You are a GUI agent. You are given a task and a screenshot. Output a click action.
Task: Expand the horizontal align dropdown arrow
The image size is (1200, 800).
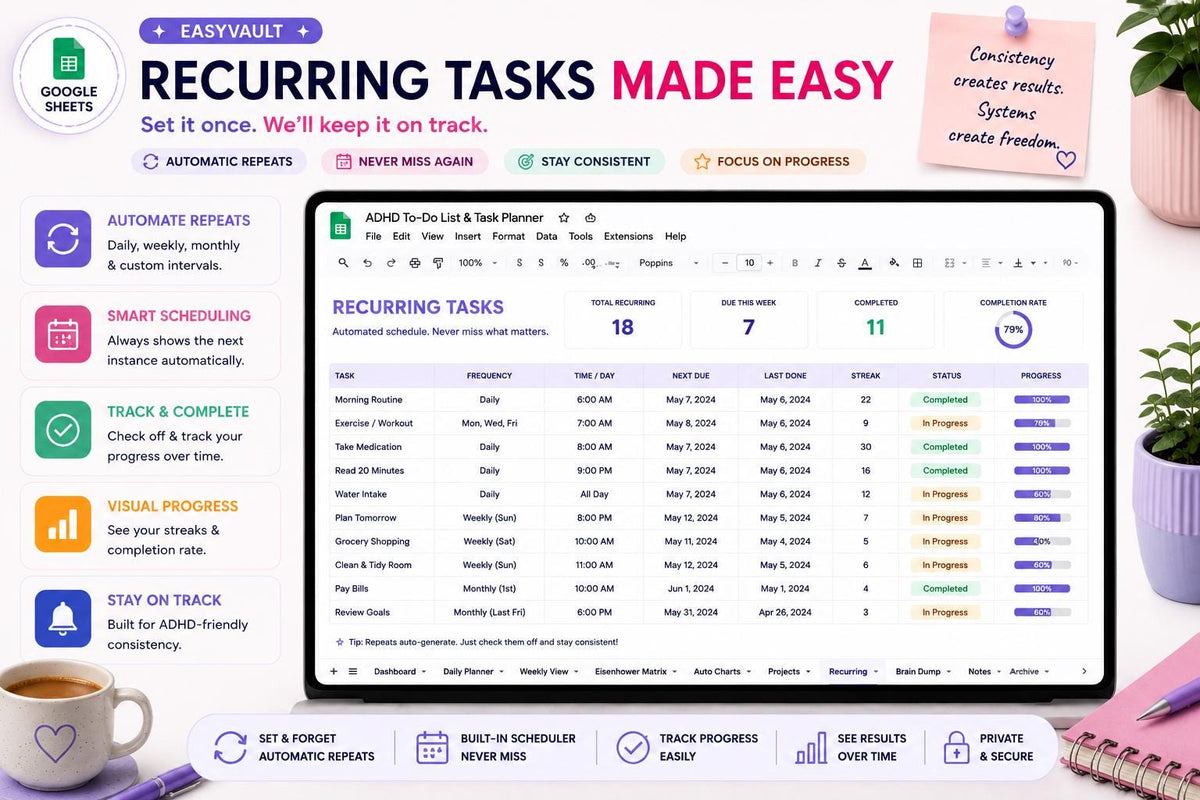(1000, 264)
